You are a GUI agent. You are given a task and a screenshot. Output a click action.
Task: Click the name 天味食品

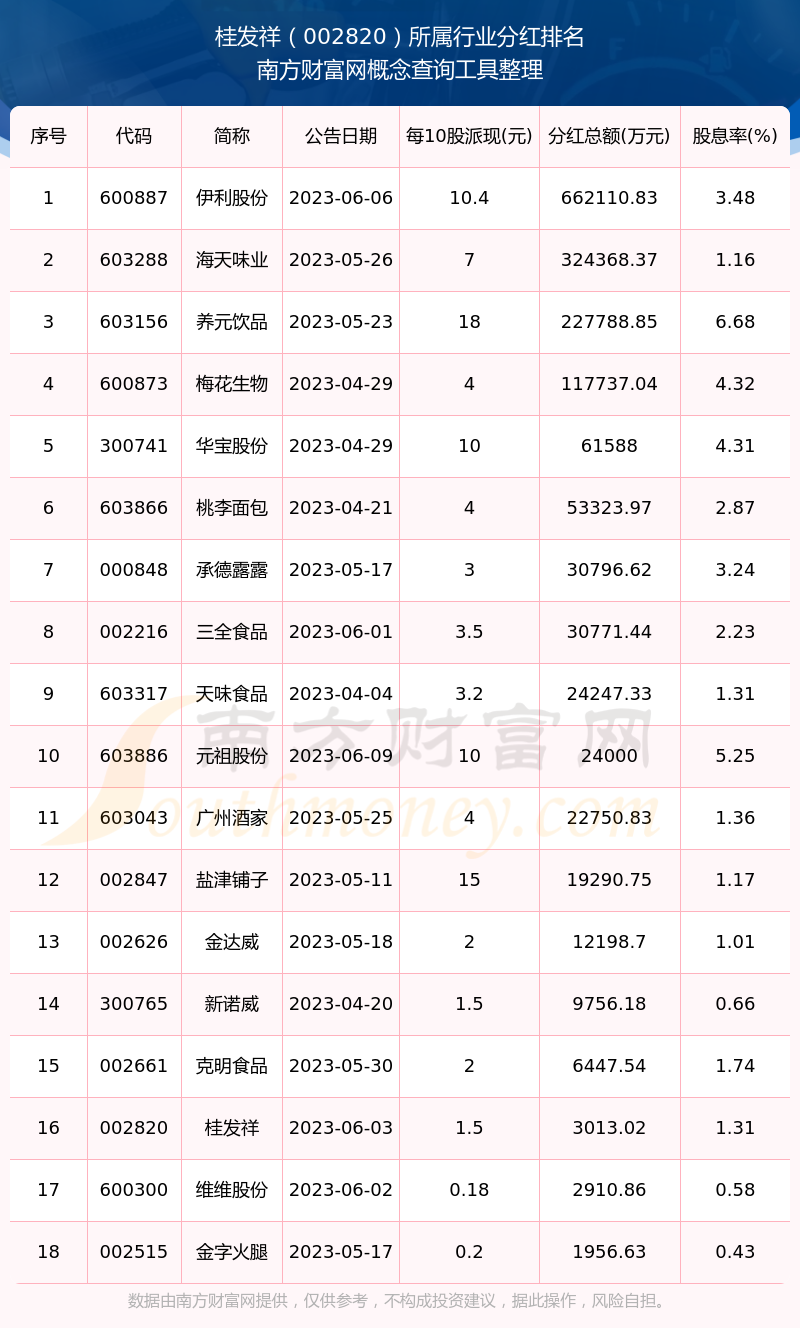point(232,694)
